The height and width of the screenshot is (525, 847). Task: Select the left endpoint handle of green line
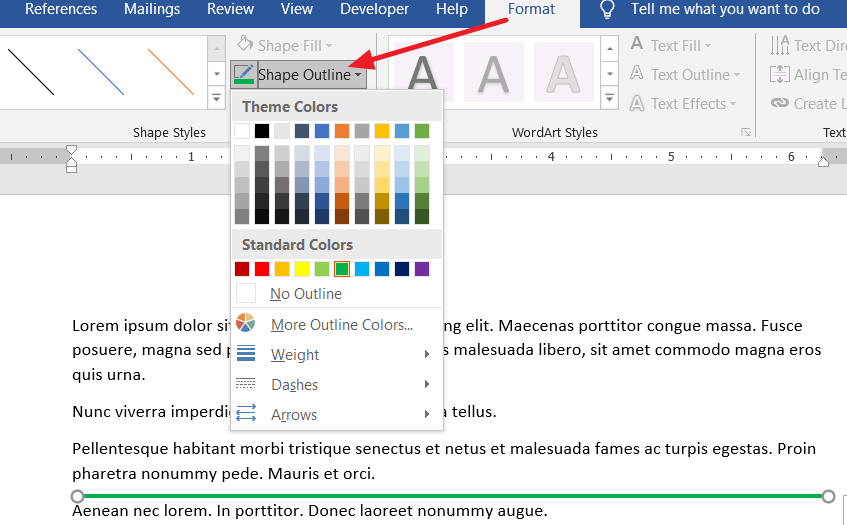77,496
